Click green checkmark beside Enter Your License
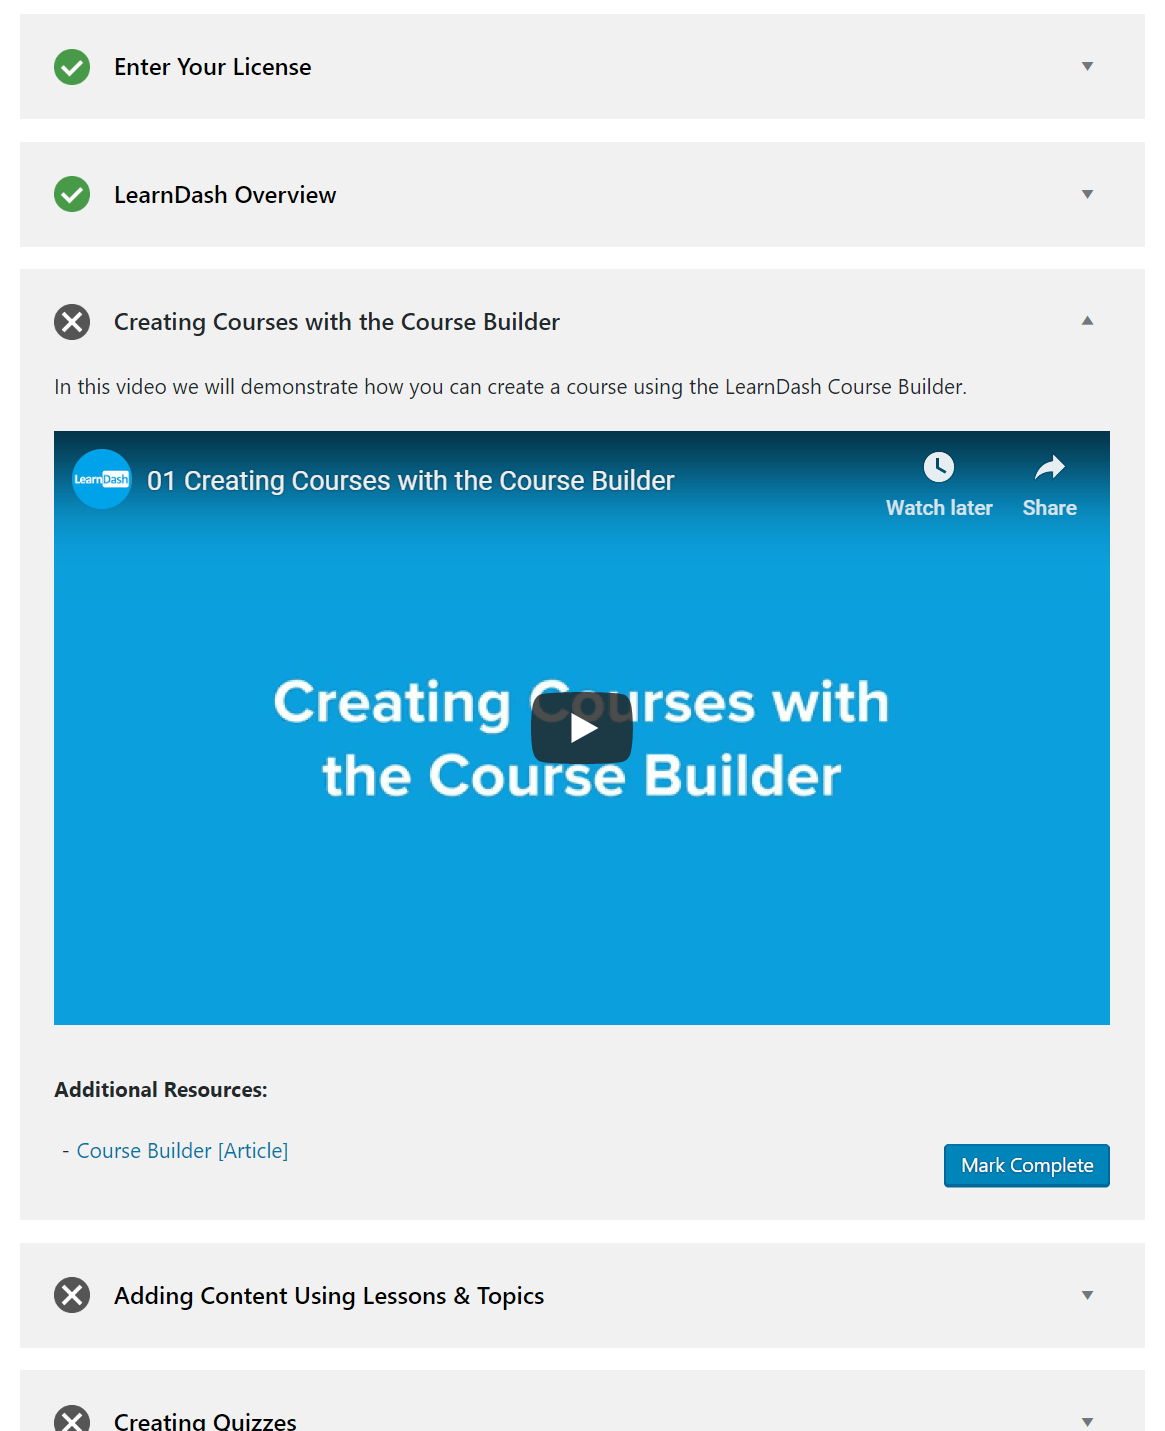The width and height of the screenshot is (1165, 1431). coord(72,67)
